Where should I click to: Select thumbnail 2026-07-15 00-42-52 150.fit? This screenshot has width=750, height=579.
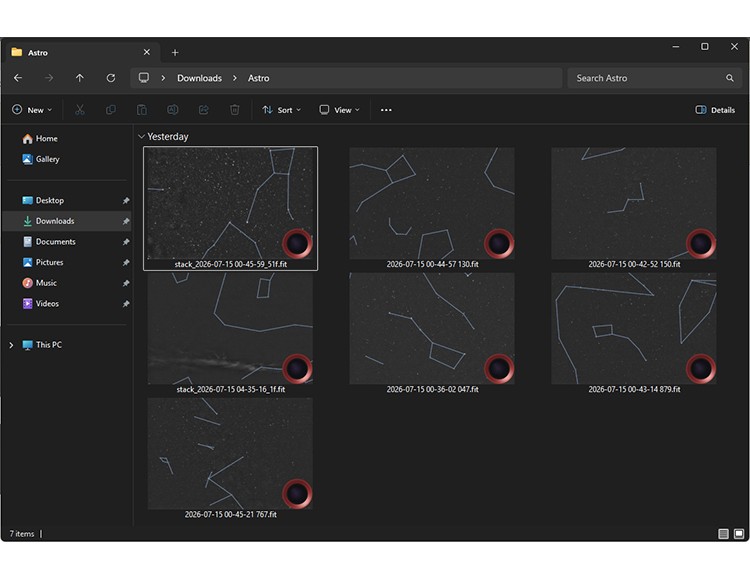634,203
